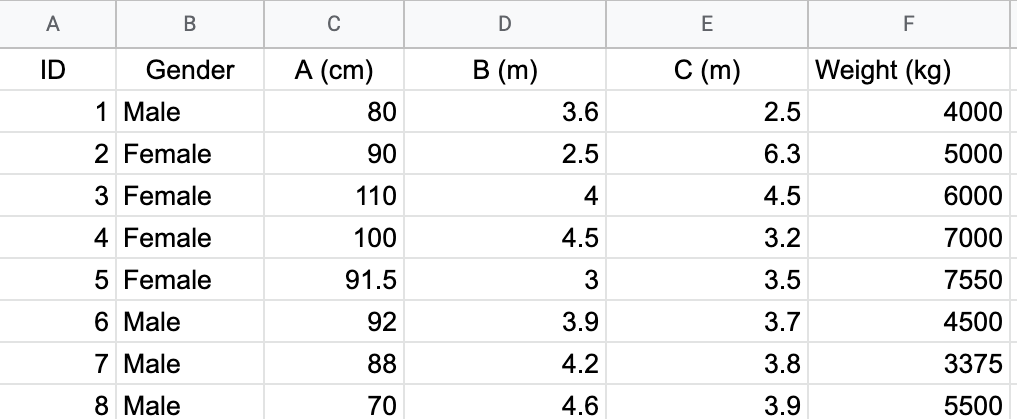
Task: Select column F header
Action: point(910,24)
